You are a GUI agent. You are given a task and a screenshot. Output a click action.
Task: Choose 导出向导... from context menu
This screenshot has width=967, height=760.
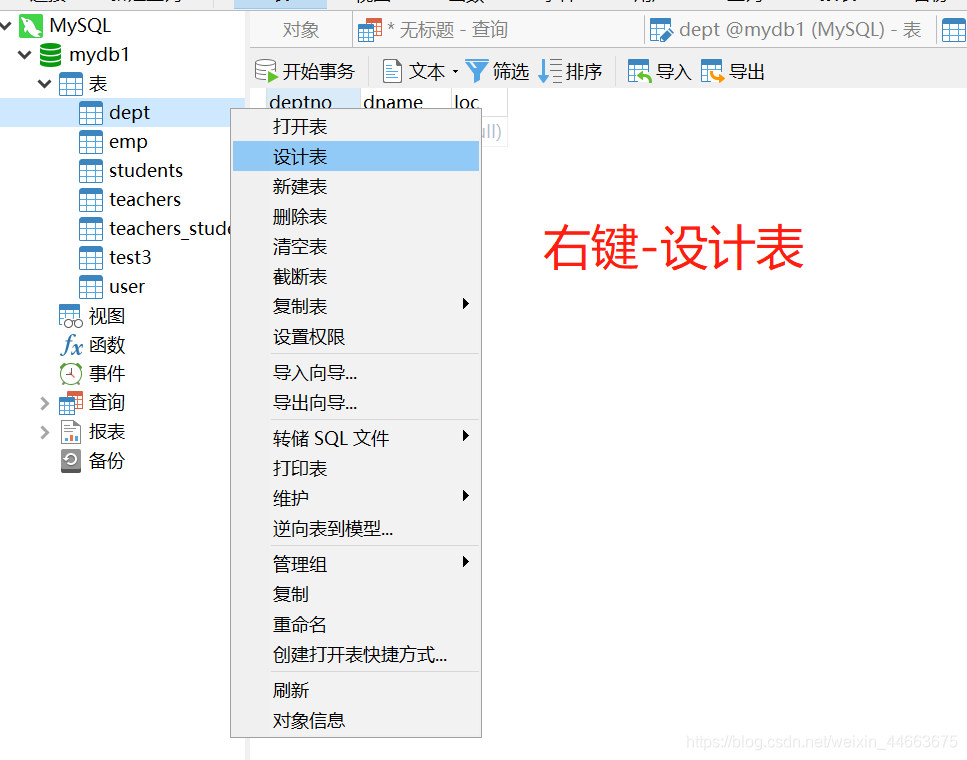click(x=356, y=403)
